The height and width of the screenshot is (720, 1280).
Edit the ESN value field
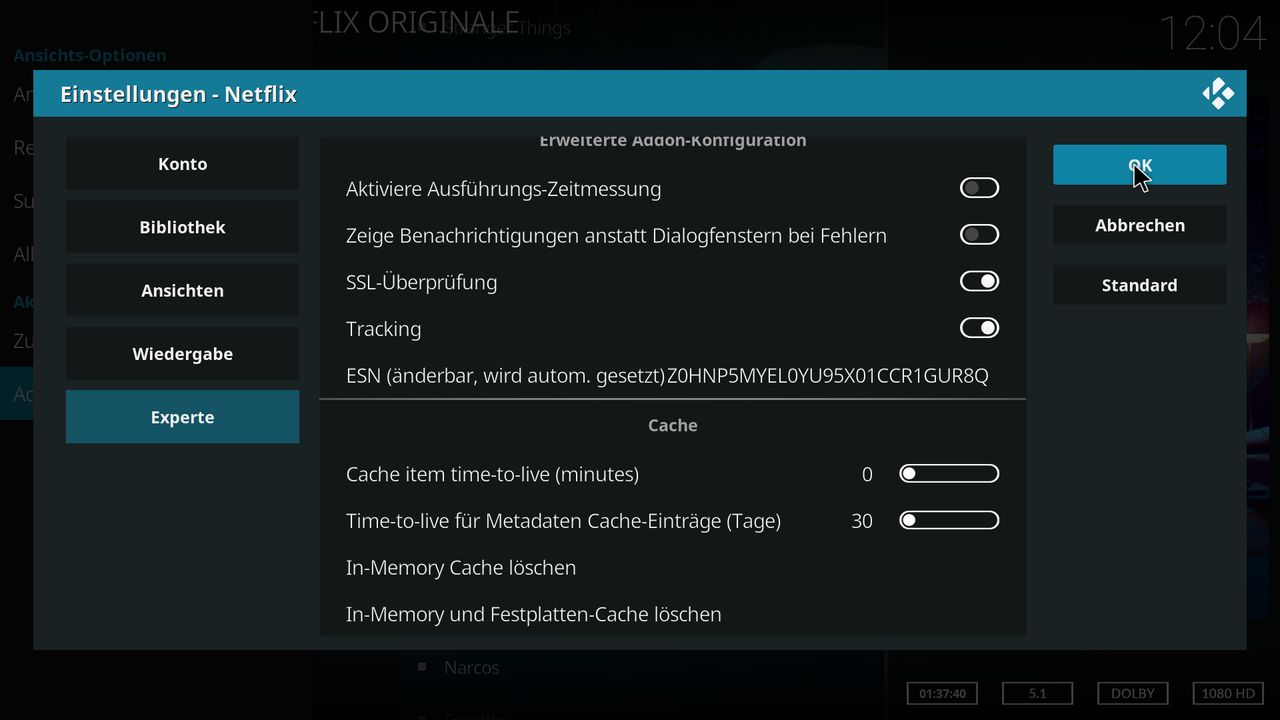[x=672, y=375]
